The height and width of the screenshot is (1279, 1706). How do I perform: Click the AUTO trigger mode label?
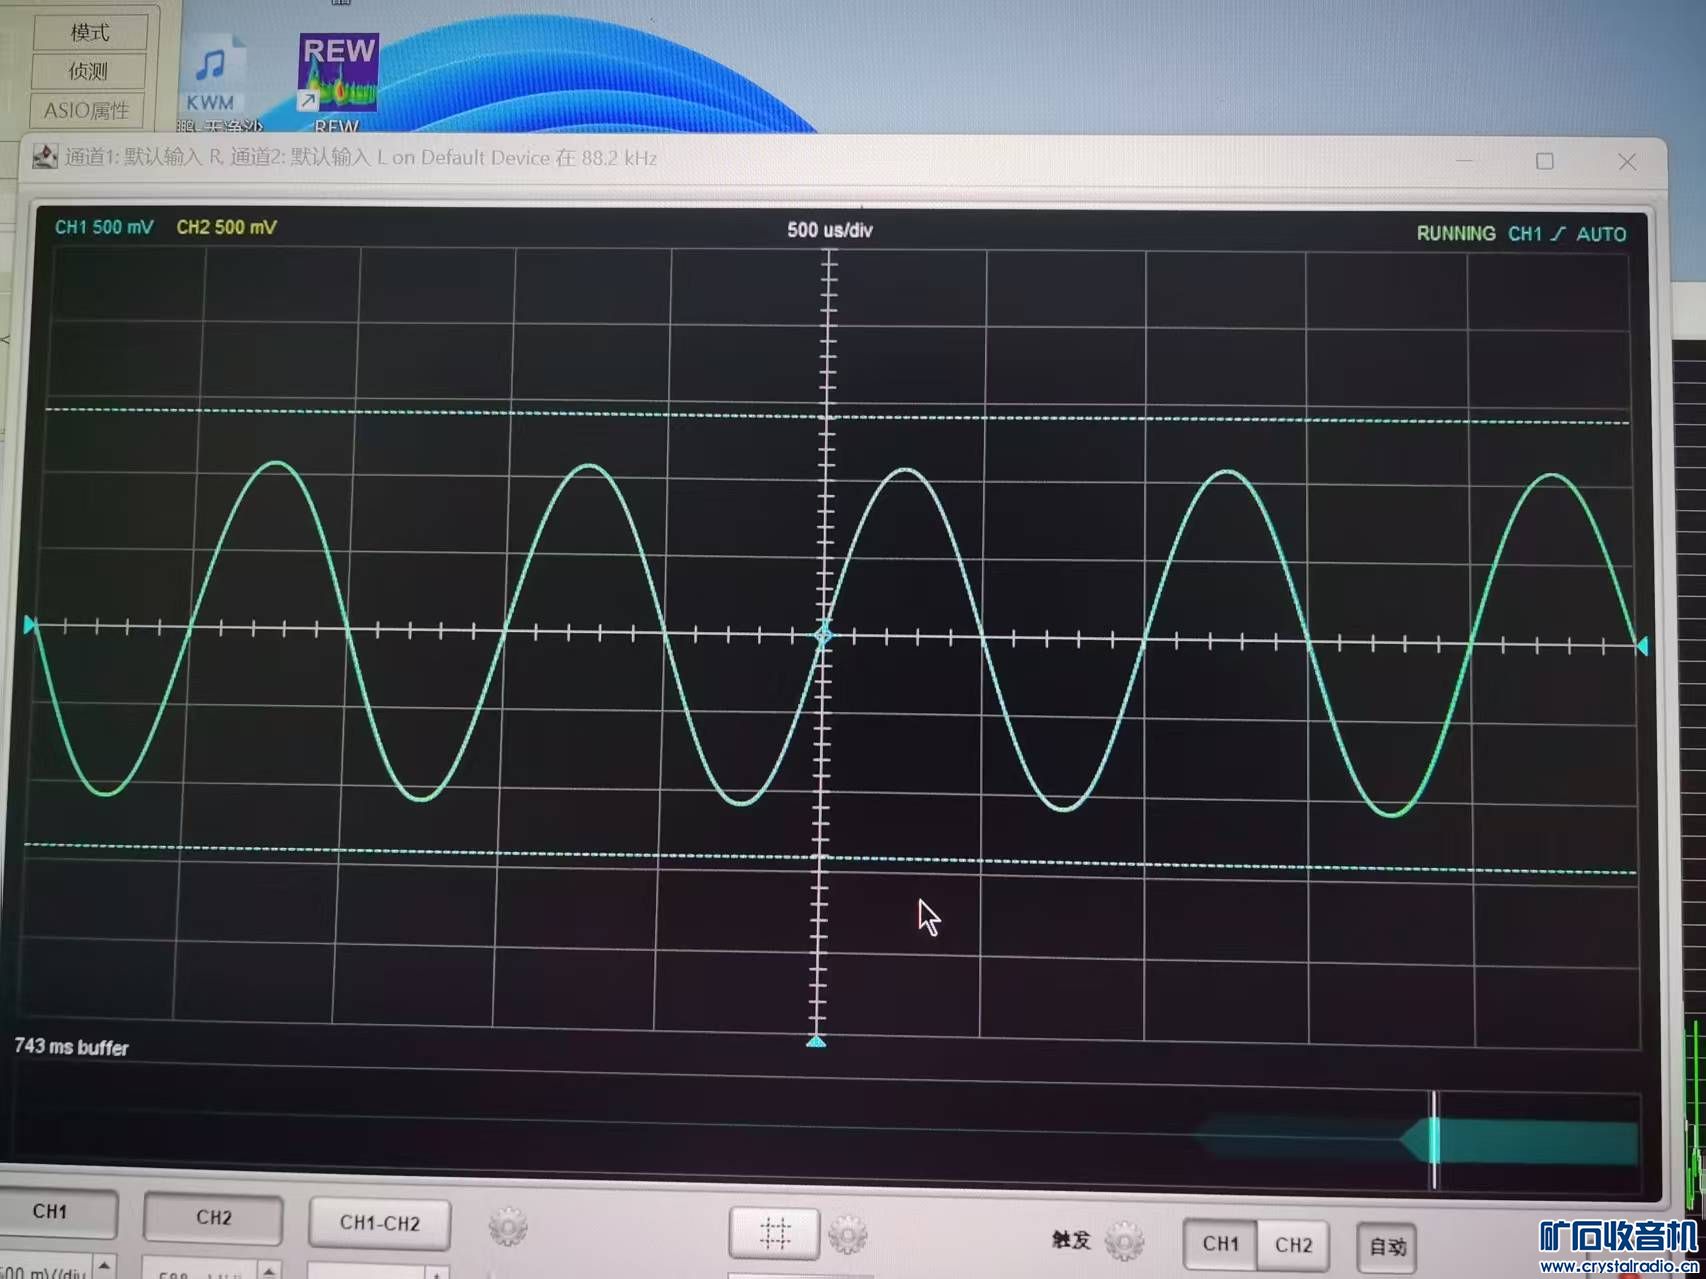1601,234
